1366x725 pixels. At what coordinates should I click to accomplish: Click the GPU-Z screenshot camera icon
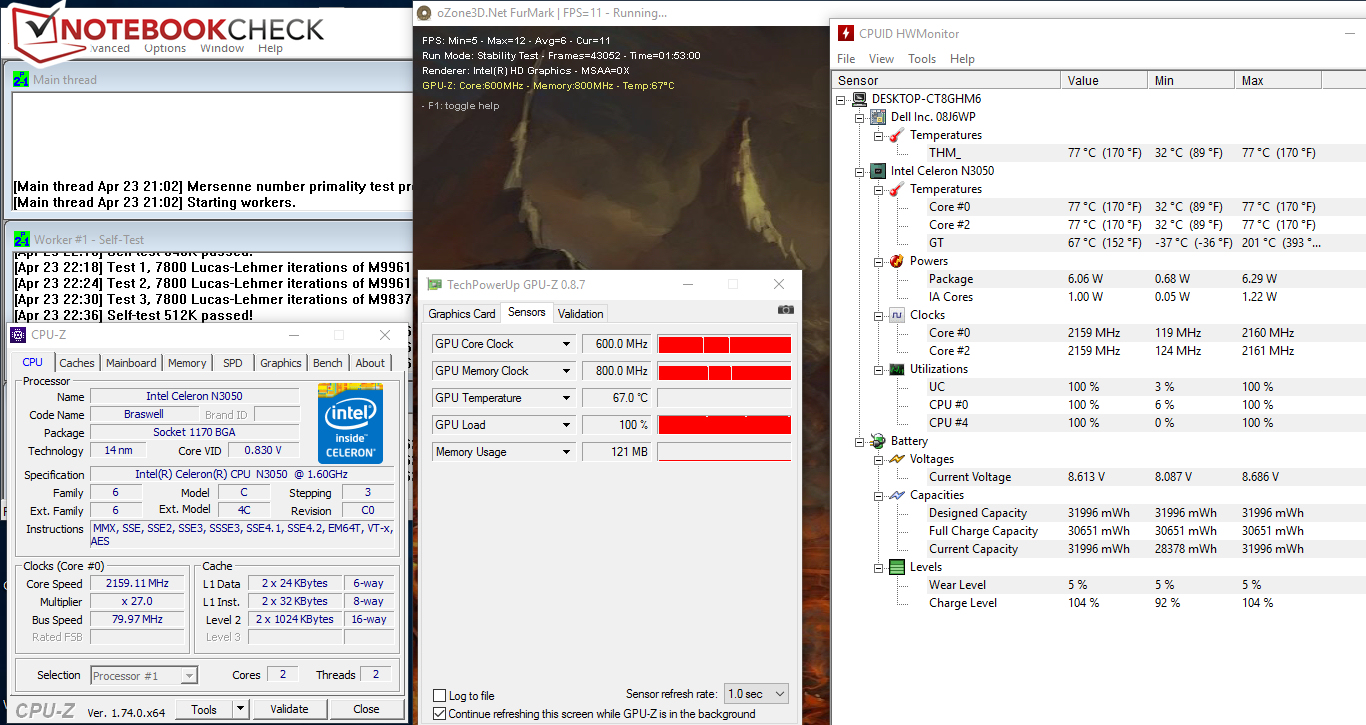tap(786, 311)
